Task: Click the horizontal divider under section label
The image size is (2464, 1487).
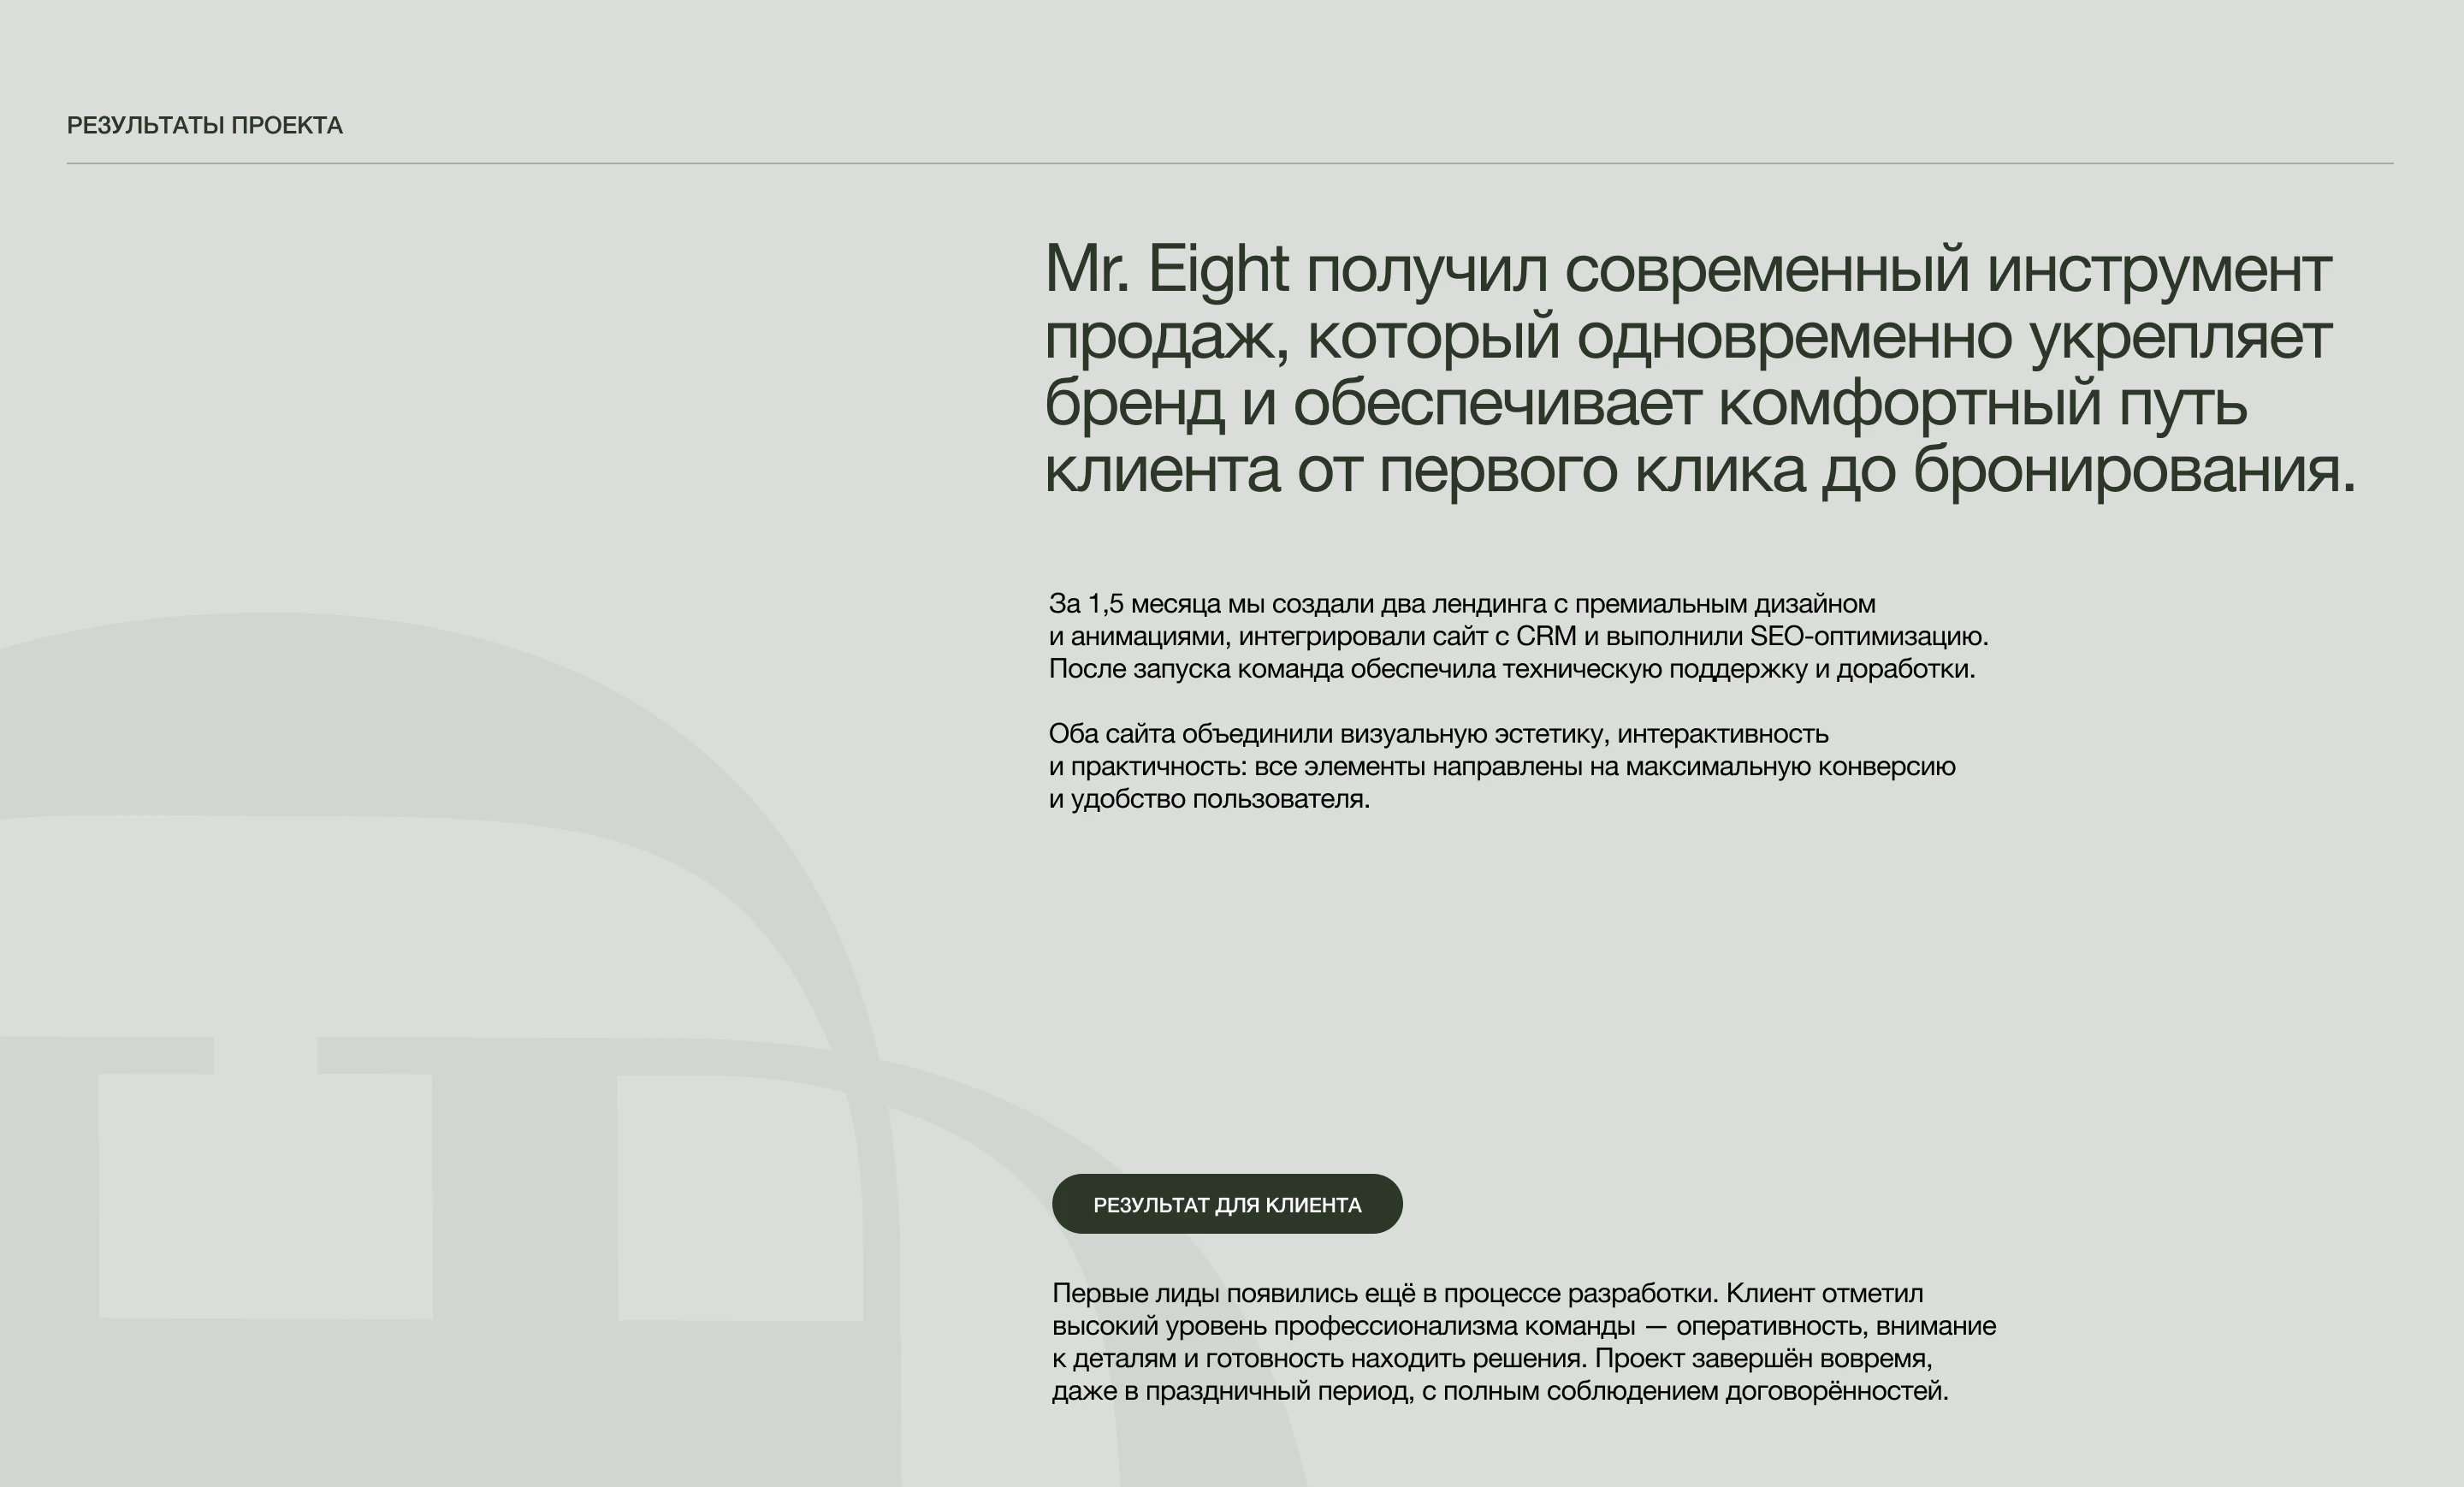Action: (1230, 163)
